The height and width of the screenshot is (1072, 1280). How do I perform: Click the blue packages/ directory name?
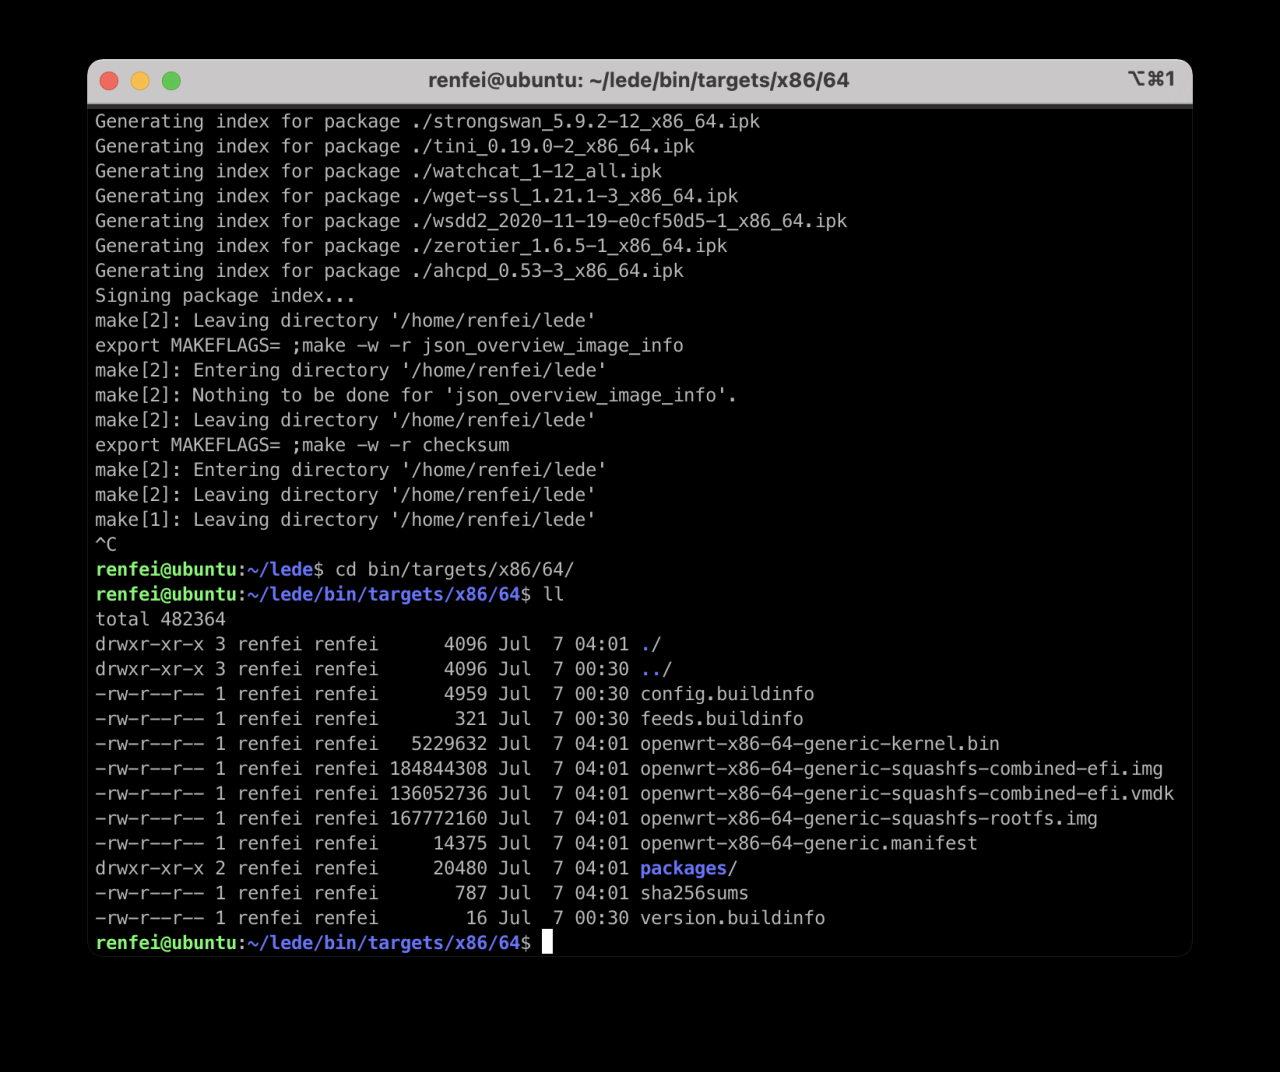(688, 869)
